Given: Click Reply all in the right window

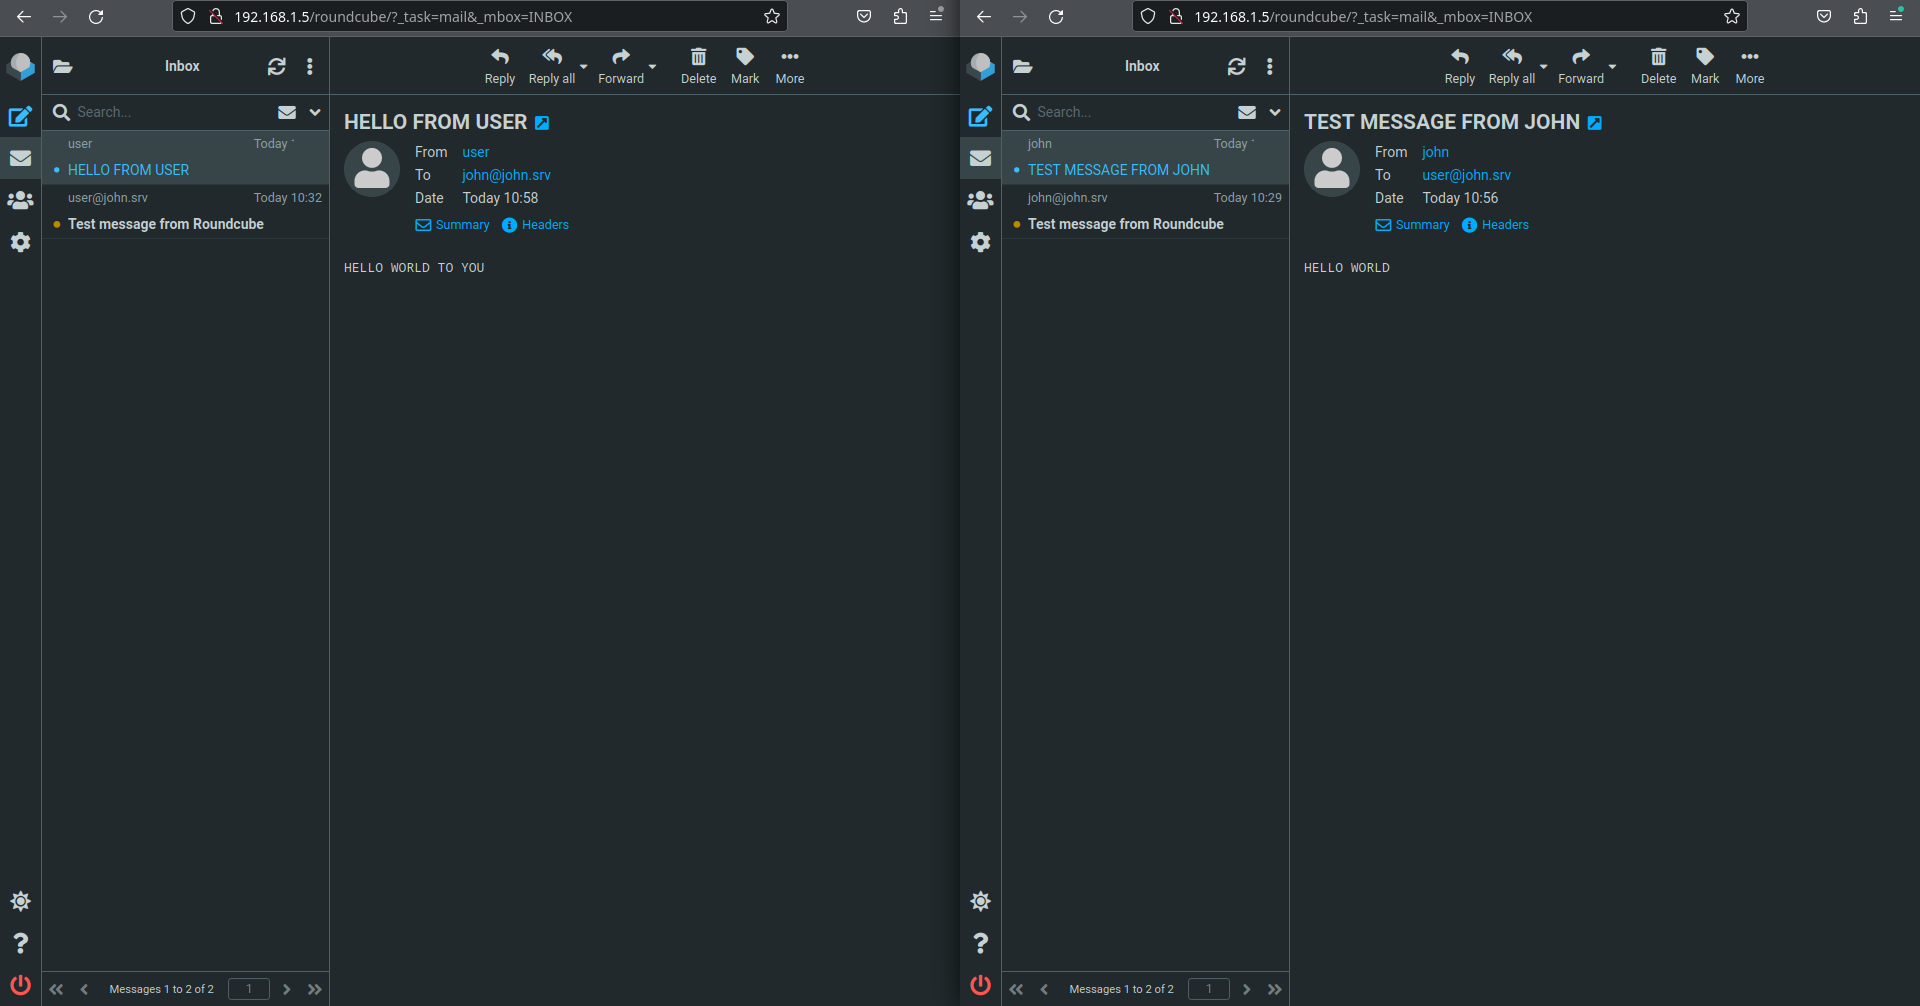Looking at the screenshot, I should pyautogui.click(x=1512, y=66).
